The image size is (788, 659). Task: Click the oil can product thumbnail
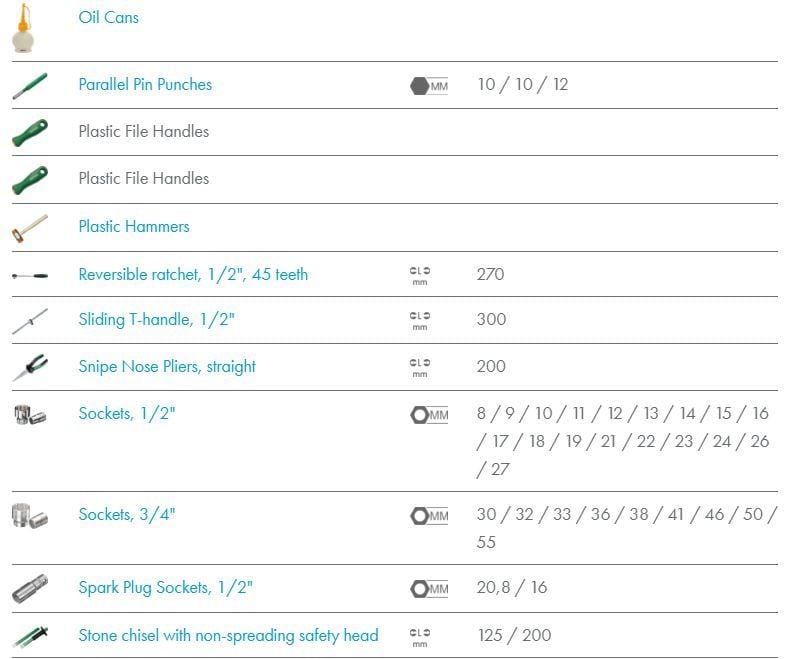pyautogui.click(x=23, y=28)
